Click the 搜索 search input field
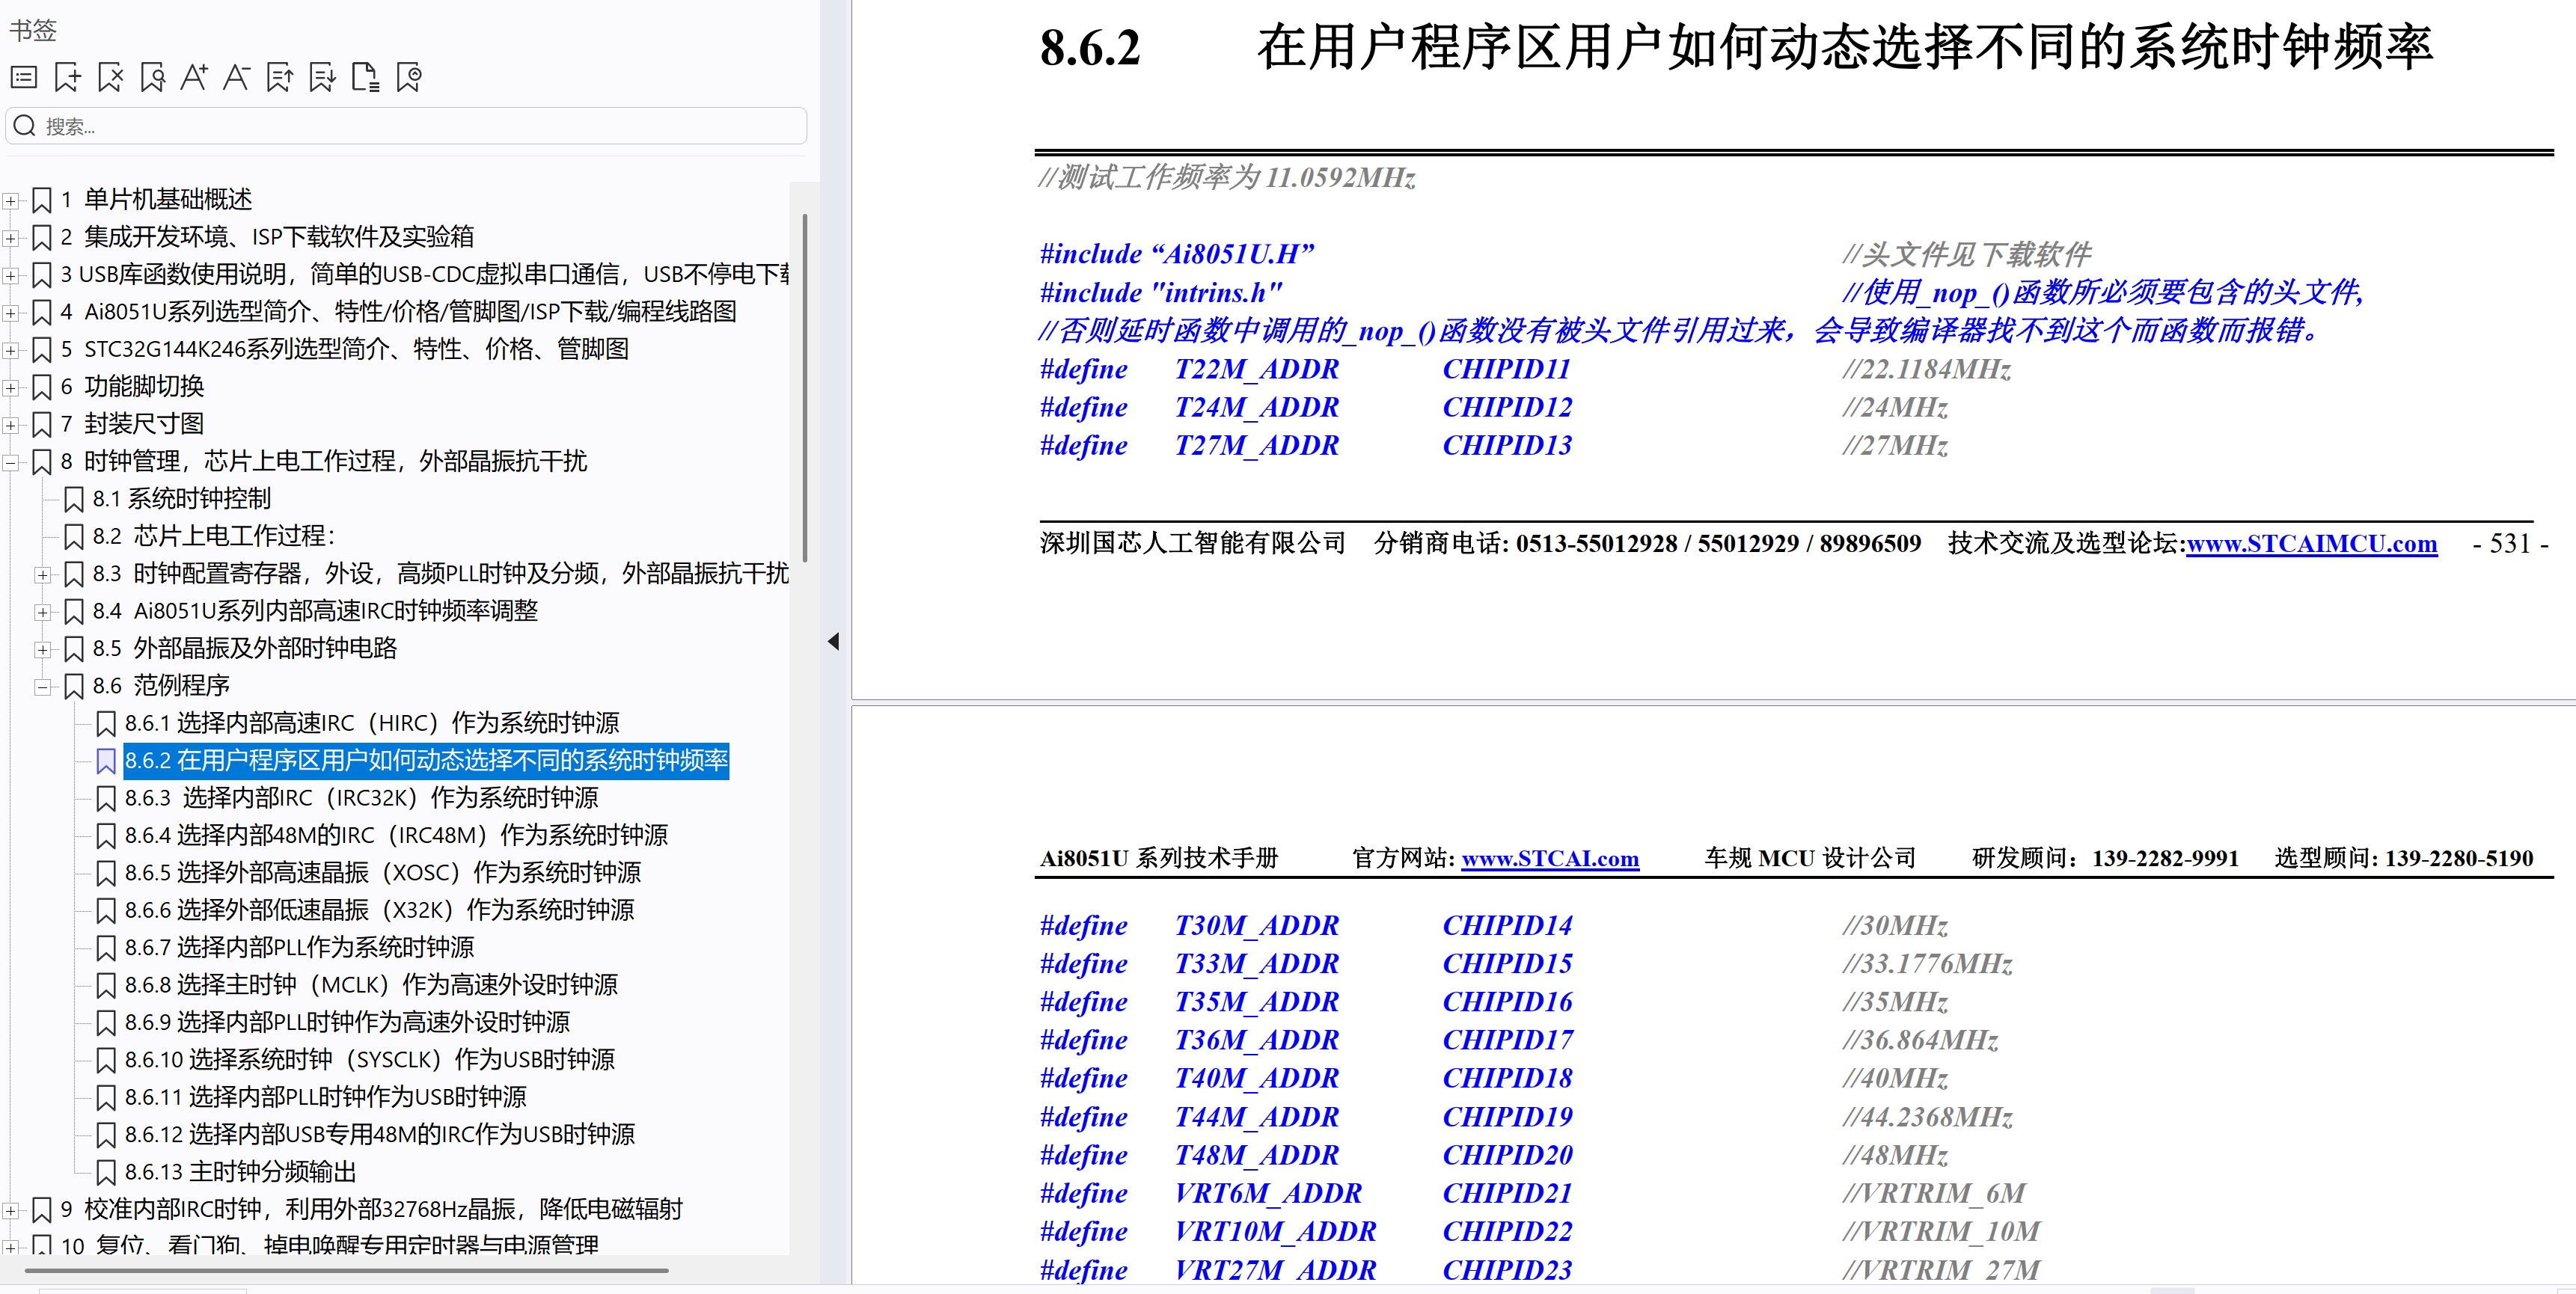 point(400,126)
